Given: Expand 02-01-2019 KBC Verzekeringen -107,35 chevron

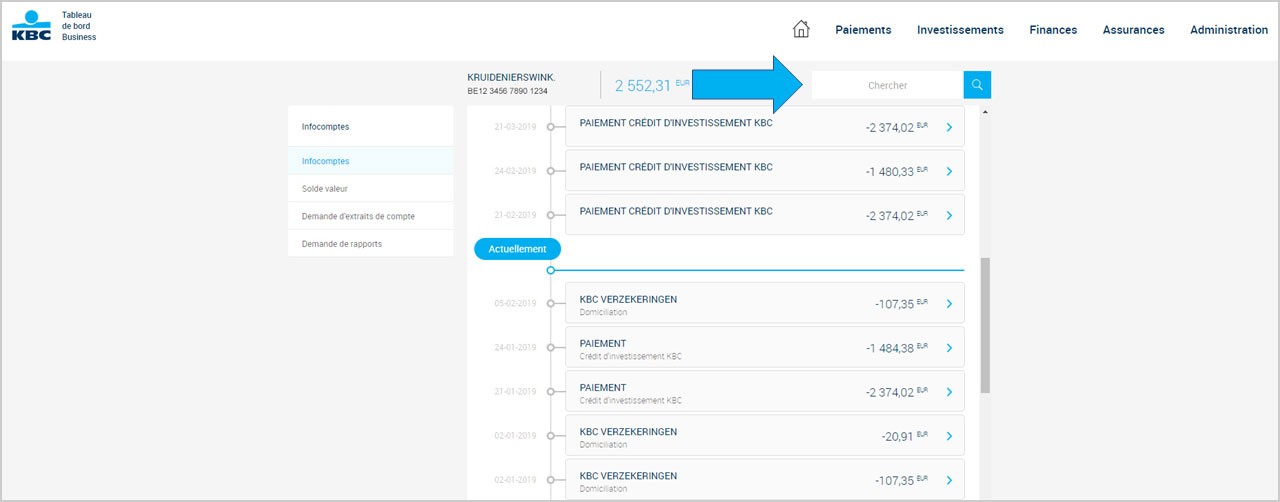Looking at the screenshot, I should [x=949, y=480].
